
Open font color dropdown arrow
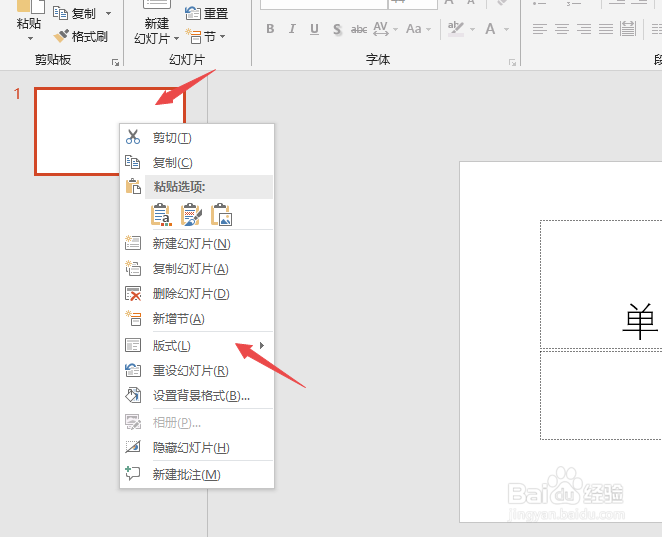coord(506,29)
